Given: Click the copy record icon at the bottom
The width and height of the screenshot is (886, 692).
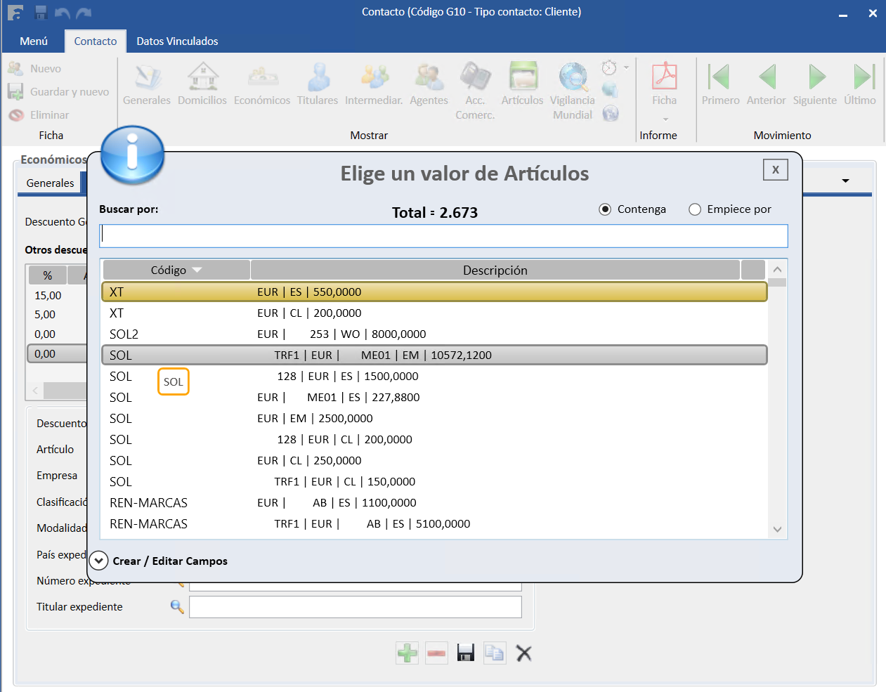Looking at the screenshot, I should click(494, 653).
